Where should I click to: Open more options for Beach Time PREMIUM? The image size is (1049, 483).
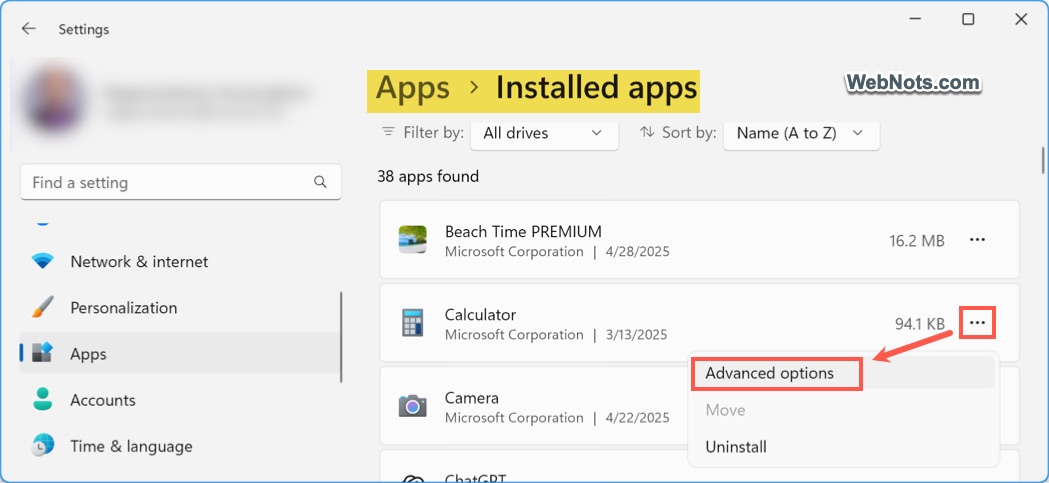(977, 239)
